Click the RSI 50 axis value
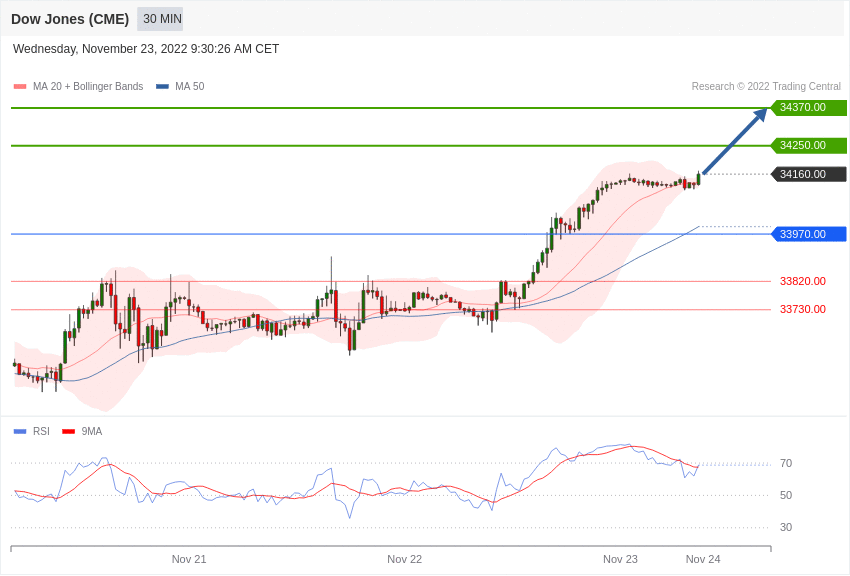The height and width of the screenshot is (576, 850). coord(786,495)
